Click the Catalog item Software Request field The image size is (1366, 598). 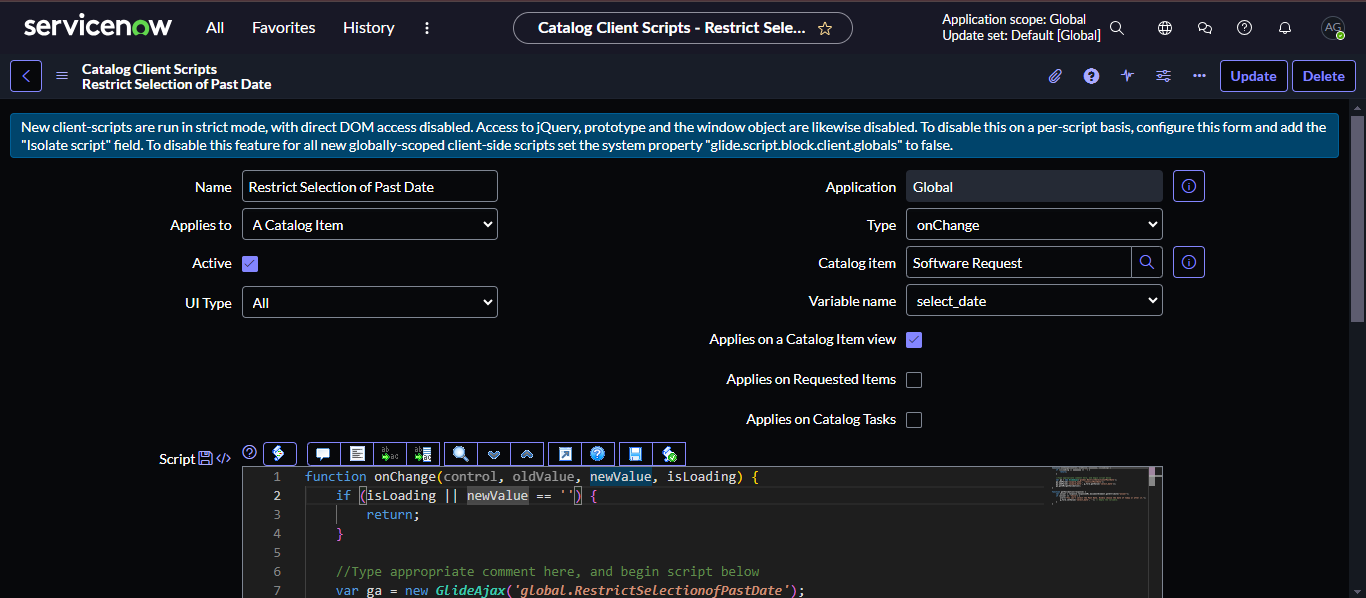click(x=1019, y=262)
